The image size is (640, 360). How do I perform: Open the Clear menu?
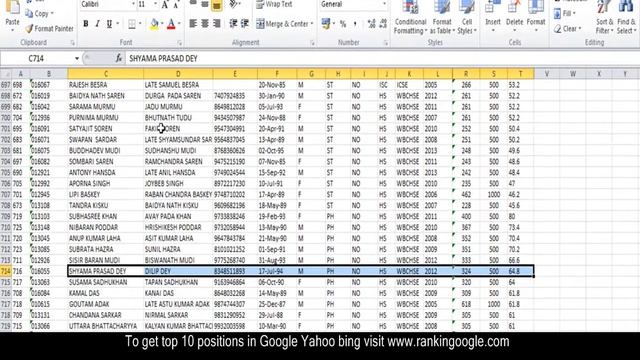pyautogui.click(x=567, y=29)
